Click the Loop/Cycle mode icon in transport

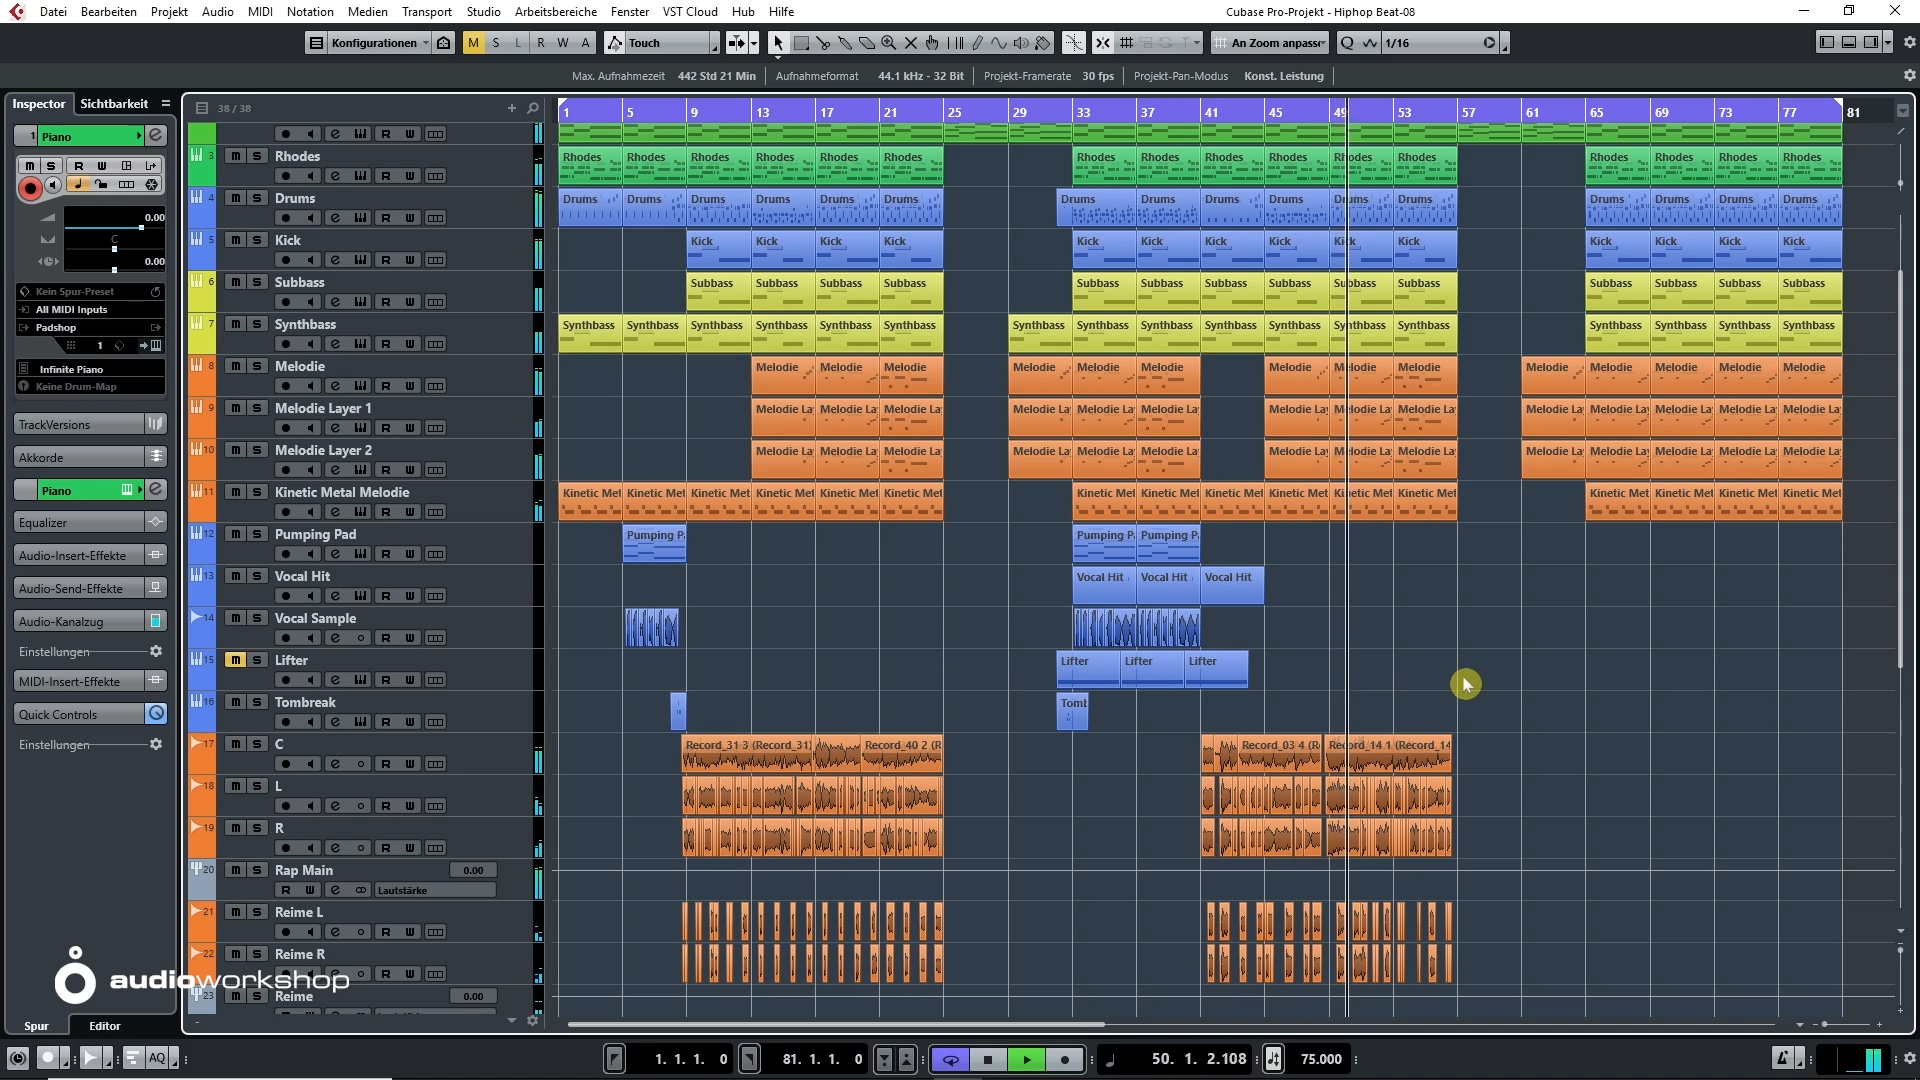tap(949, 1058)
